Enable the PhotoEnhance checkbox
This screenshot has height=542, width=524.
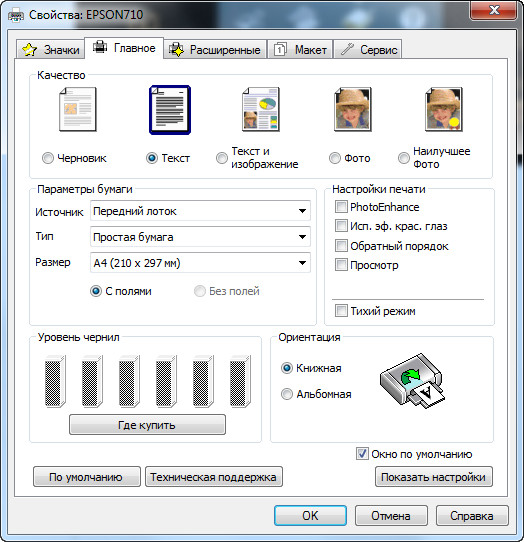click(341, 207)
